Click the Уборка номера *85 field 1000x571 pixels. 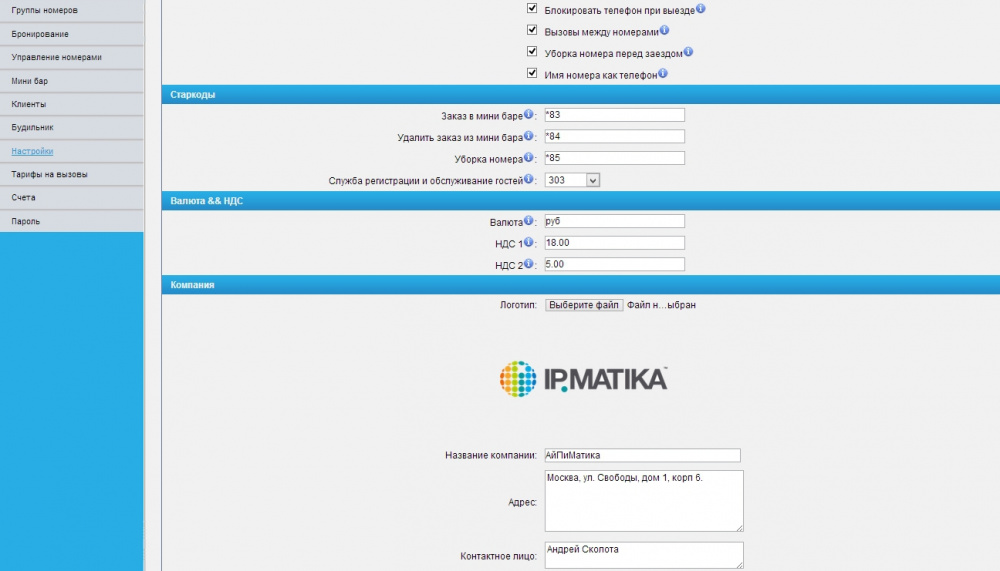(x=614, y=158)
